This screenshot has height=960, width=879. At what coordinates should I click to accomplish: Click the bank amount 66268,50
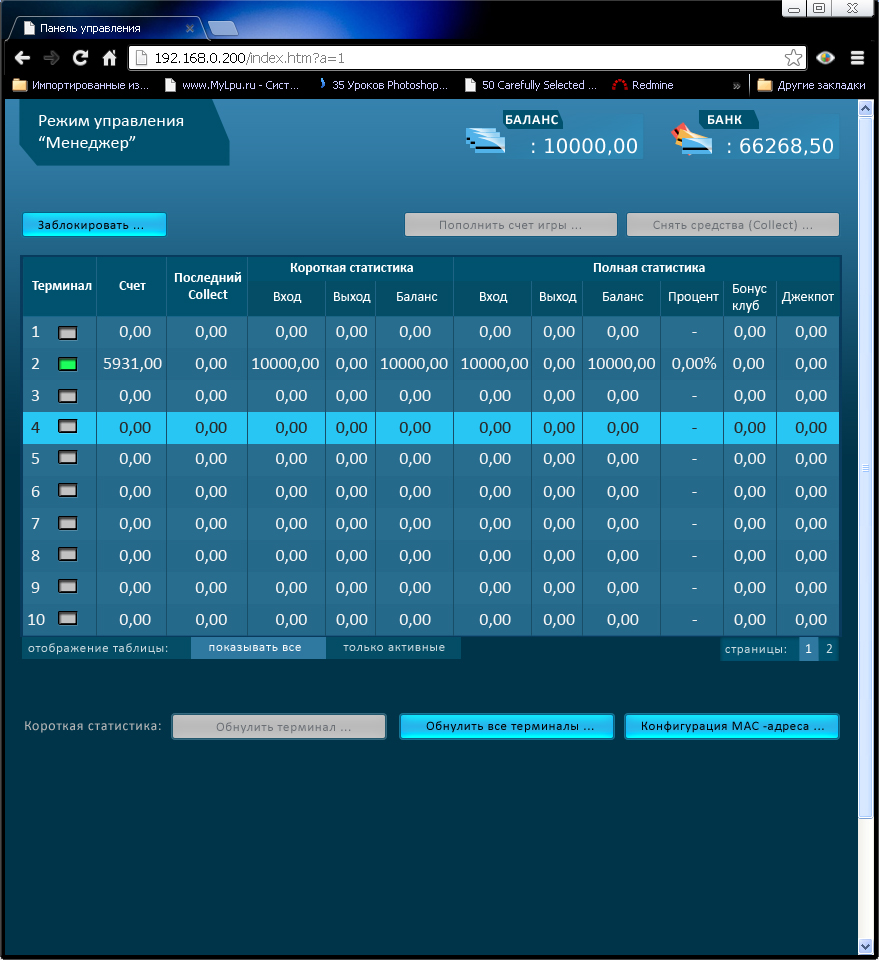tap(786, 146)
